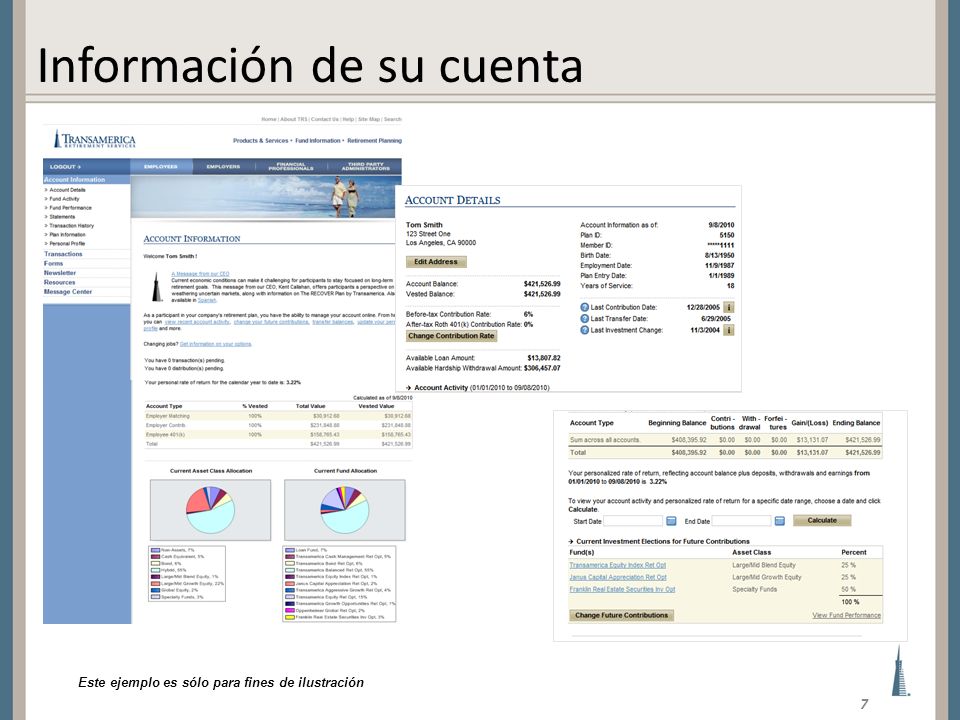This screenshot has width=960, height=720.
Task: Switch to the Financial Professionals tab
Action: (x=291, y=167)
